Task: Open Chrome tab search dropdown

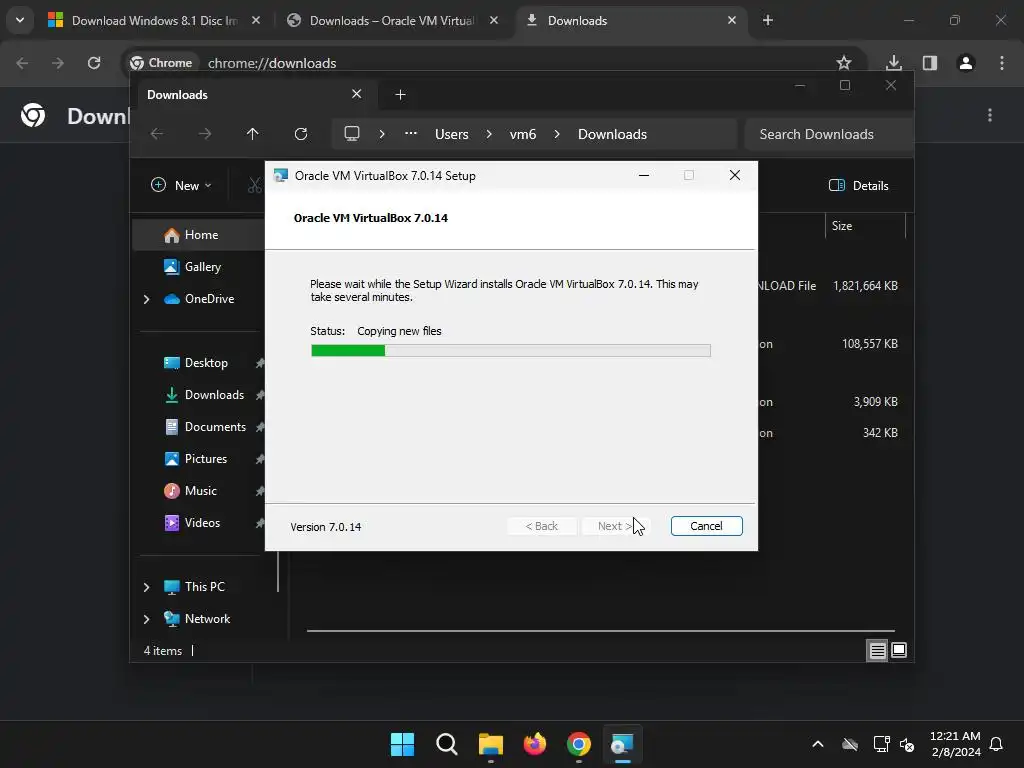Action: [20, 20]
